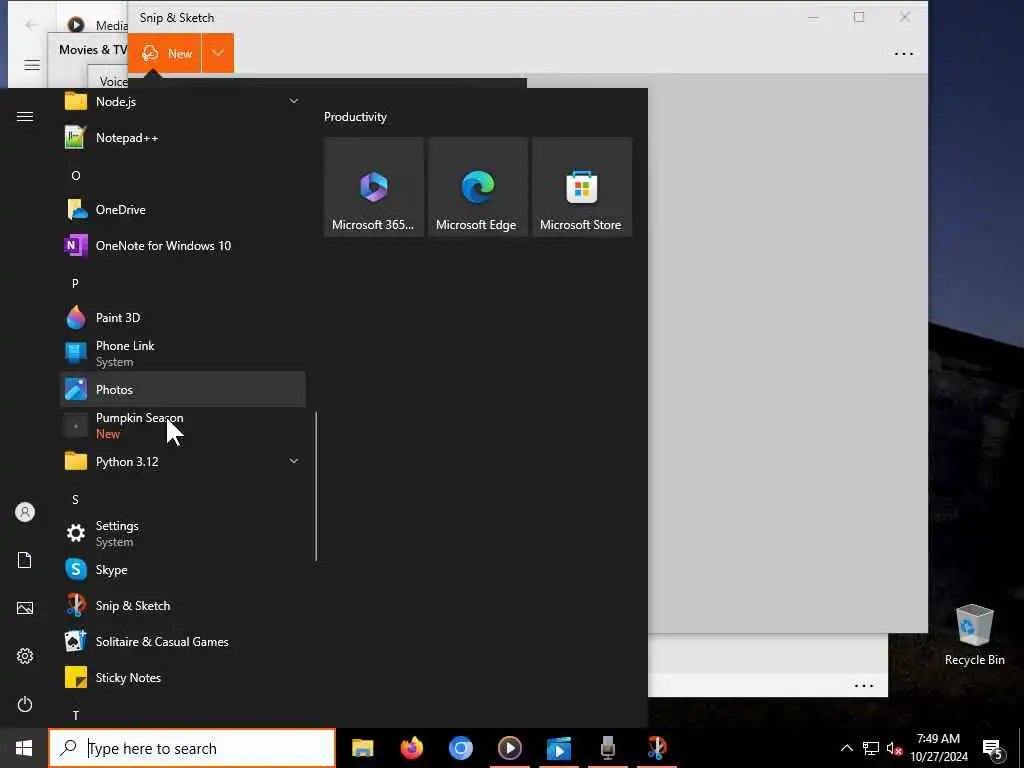Launch Pumpkin Season new app

pyautogui.click(x=182, y=425)
